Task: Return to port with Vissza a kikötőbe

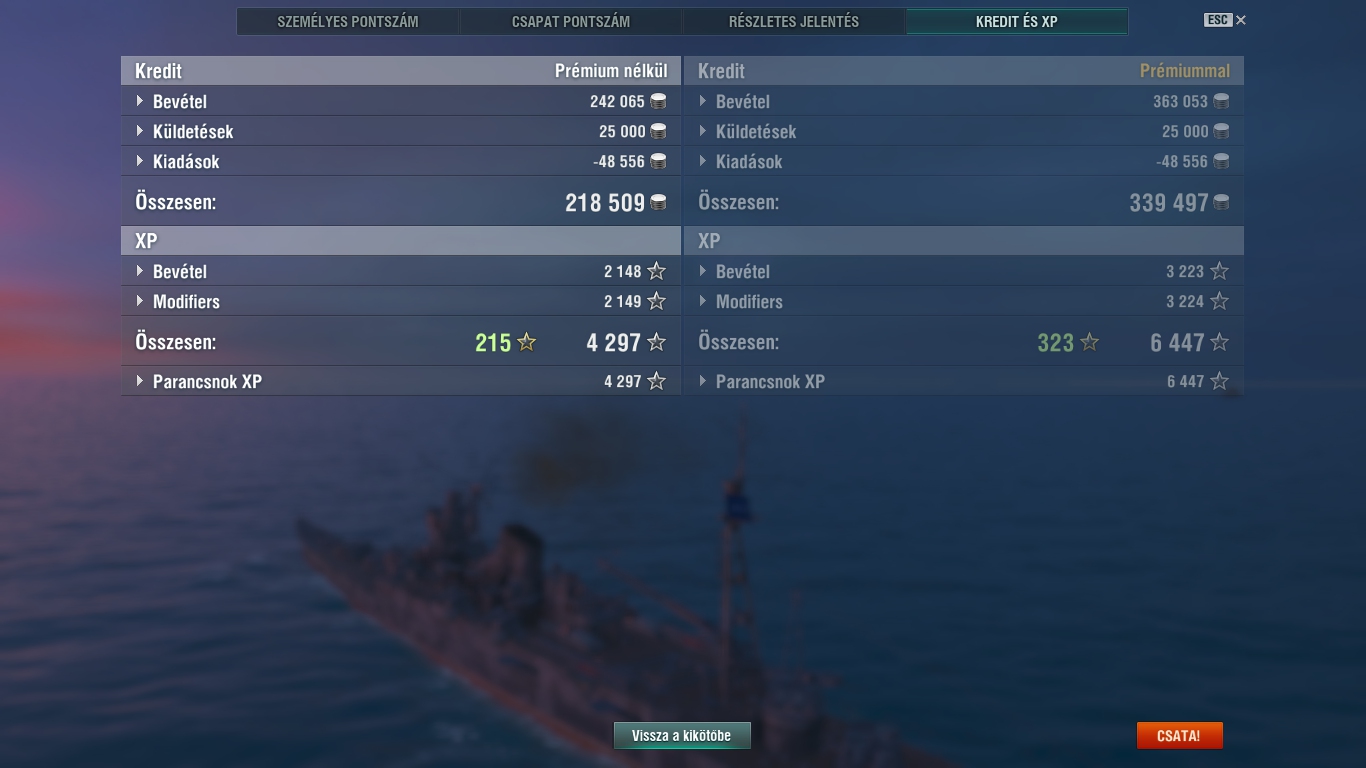Action: (682, 736)
